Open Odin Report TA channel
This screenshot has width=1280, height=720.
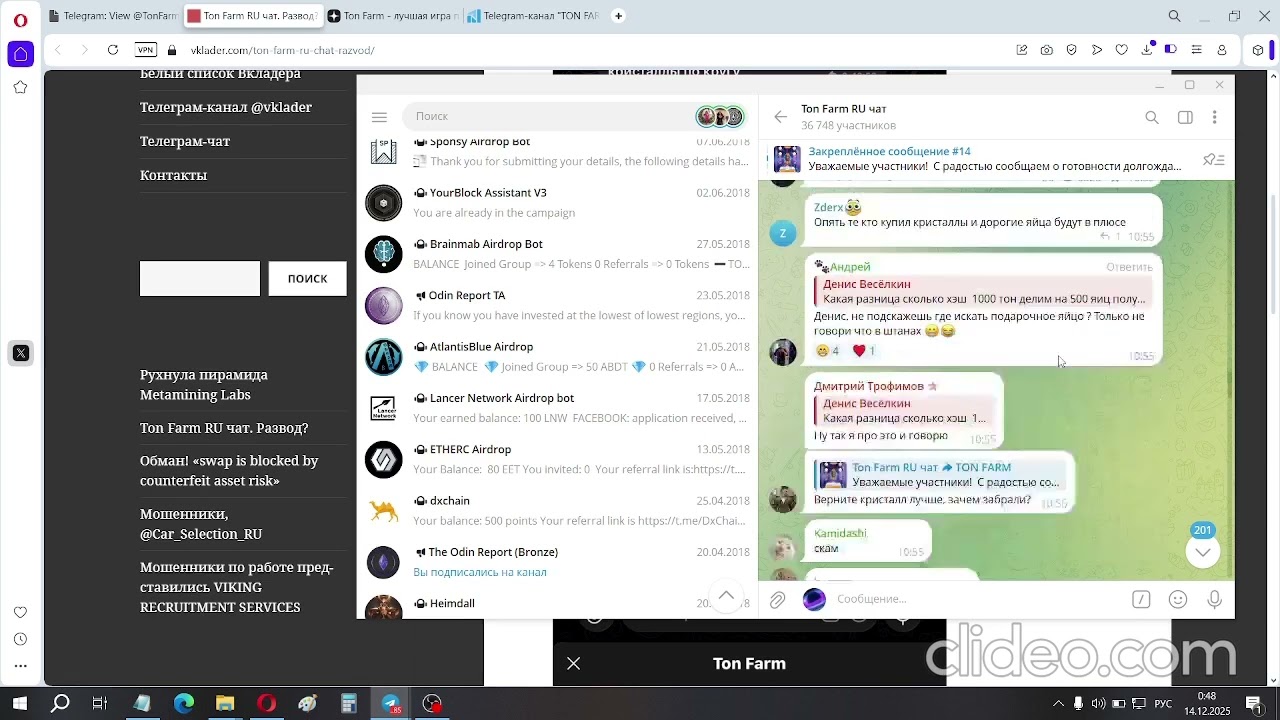(x=558, y=305)
